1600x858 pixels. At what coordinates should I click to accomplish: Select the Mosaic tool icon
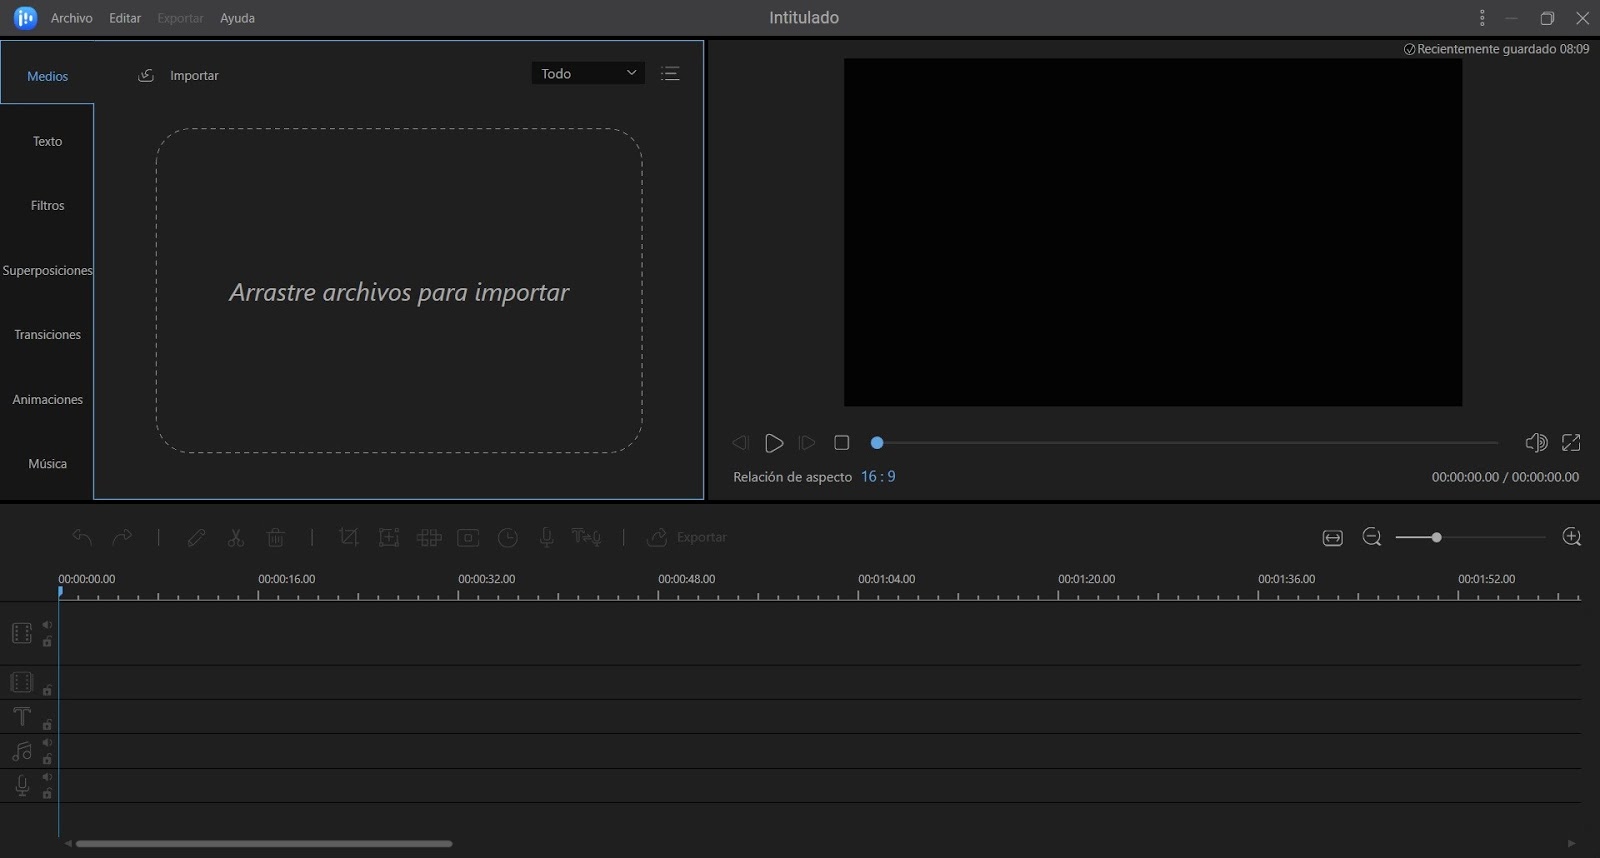[x=429, y=537]
